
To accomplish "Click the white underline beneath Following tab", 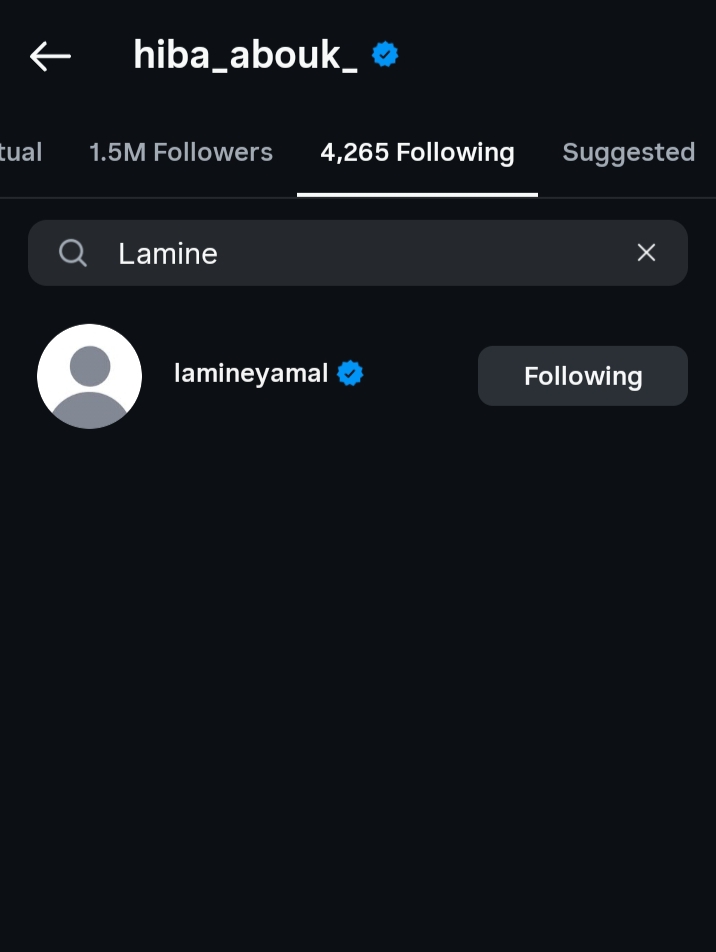I will coord(417,195).
